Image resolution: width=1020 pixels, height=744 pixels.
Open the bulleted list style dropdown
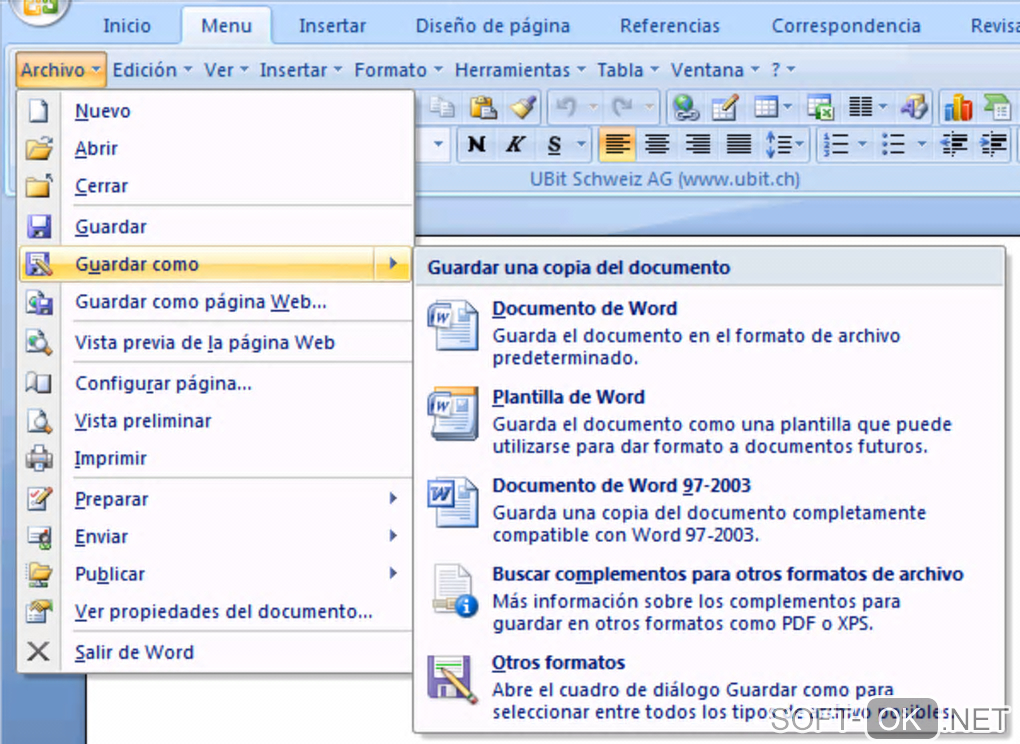922,144
